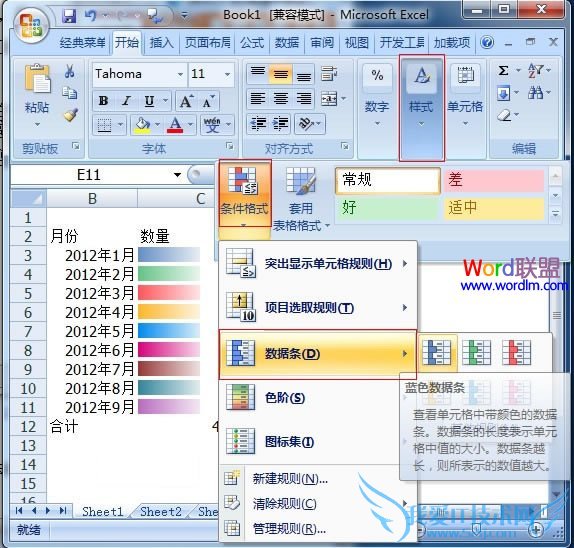Open Format as Table (套用表格格式)
The image size is (574, 548).
tap(301, 199)
